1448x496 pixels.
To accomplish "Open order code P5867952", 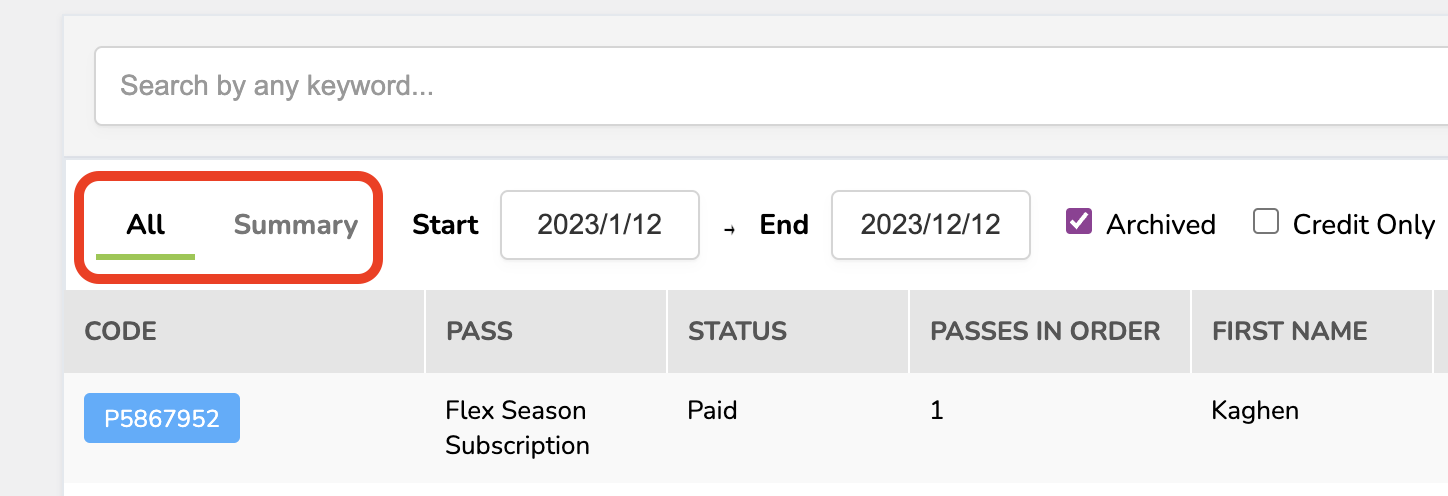I will point(162,418).
